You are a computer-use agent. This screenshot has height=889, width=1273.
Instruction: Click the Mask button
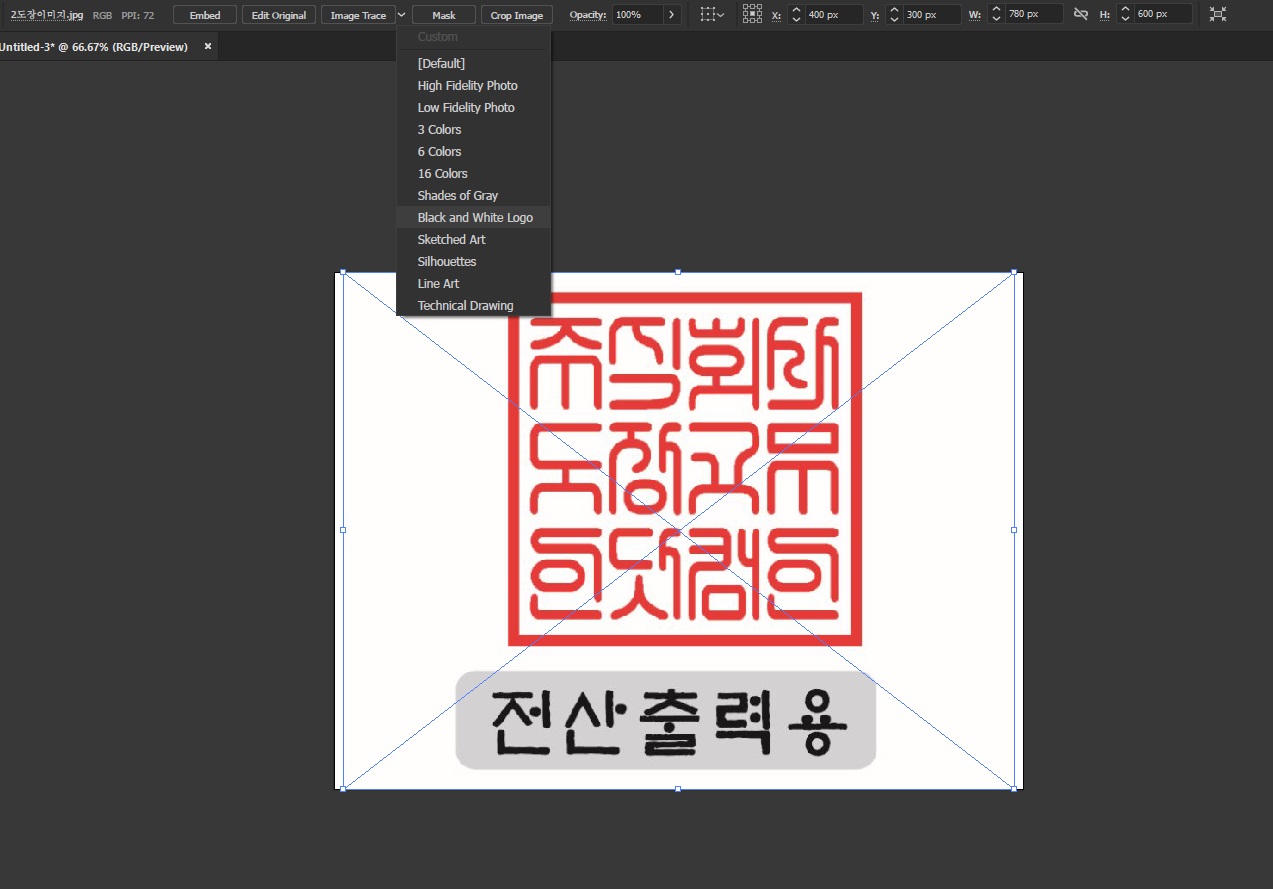(444, 15)
